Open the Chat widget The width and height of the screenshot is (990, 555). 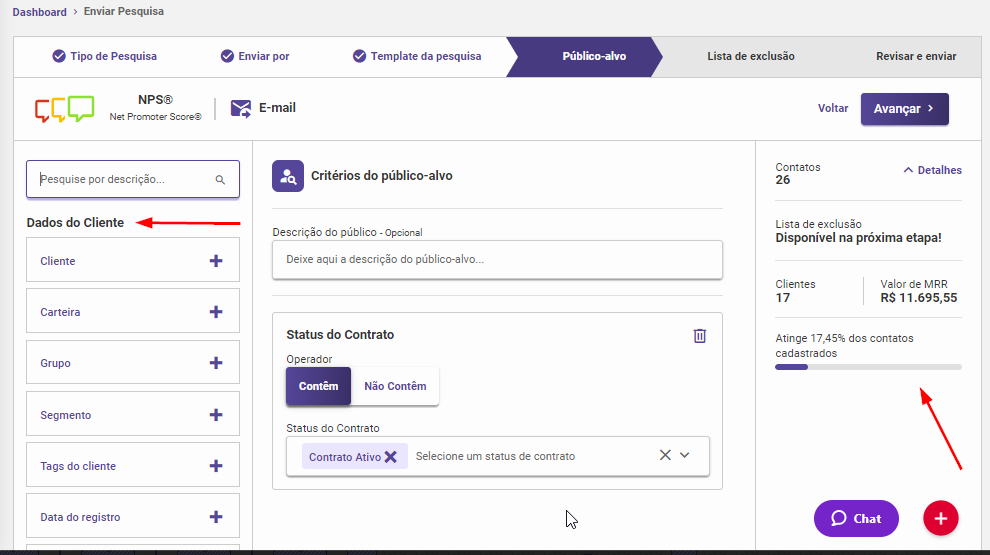(856, 518)
